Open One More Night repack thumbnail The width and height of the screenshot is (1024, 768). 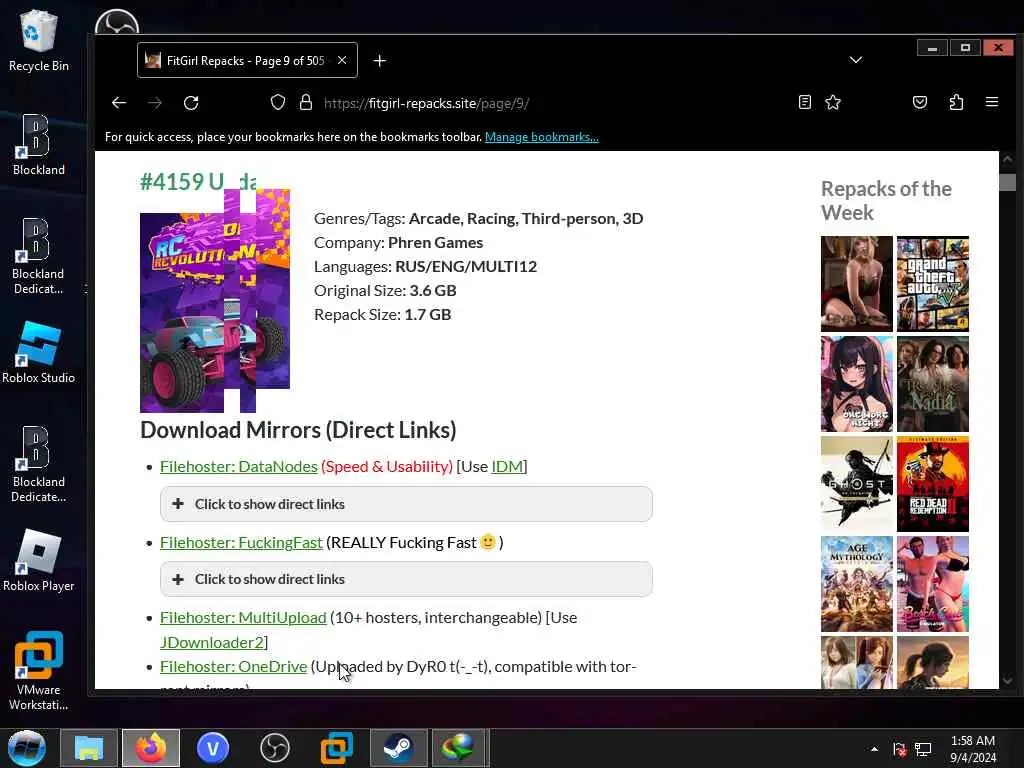(856, 384)
